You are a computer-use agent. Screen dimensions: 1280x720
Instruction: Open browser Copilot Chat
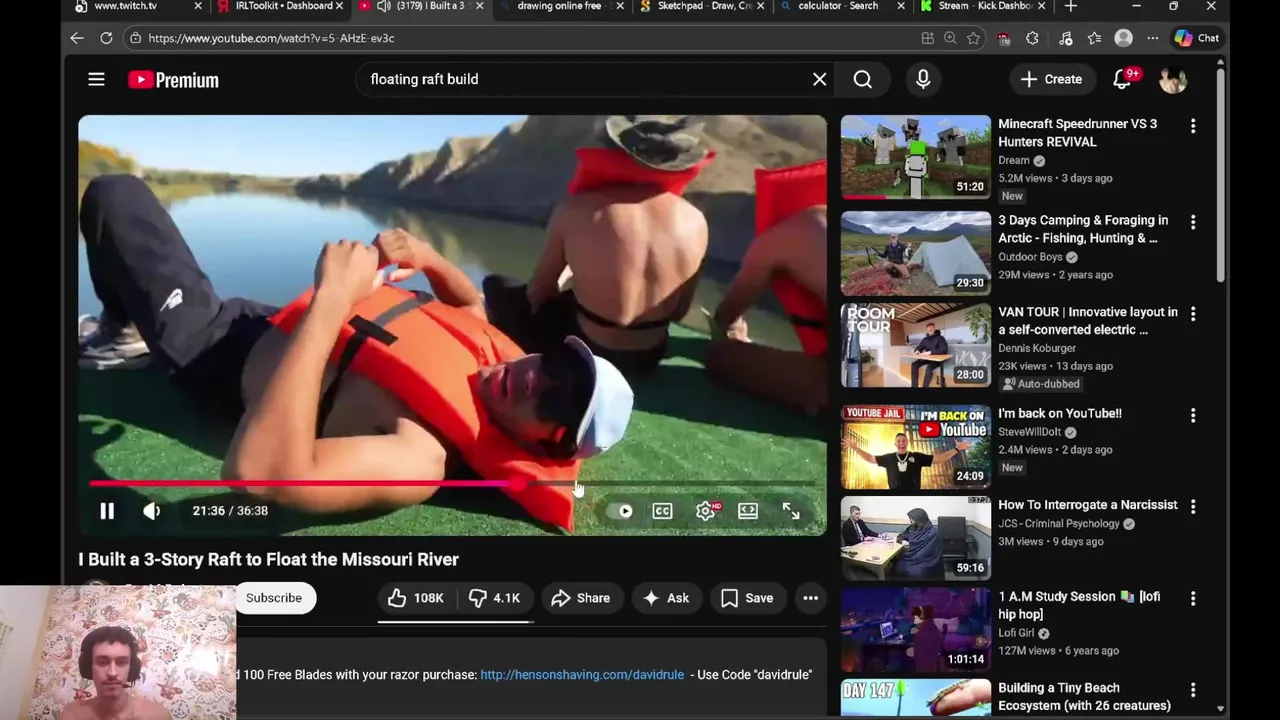point(1196,38)
